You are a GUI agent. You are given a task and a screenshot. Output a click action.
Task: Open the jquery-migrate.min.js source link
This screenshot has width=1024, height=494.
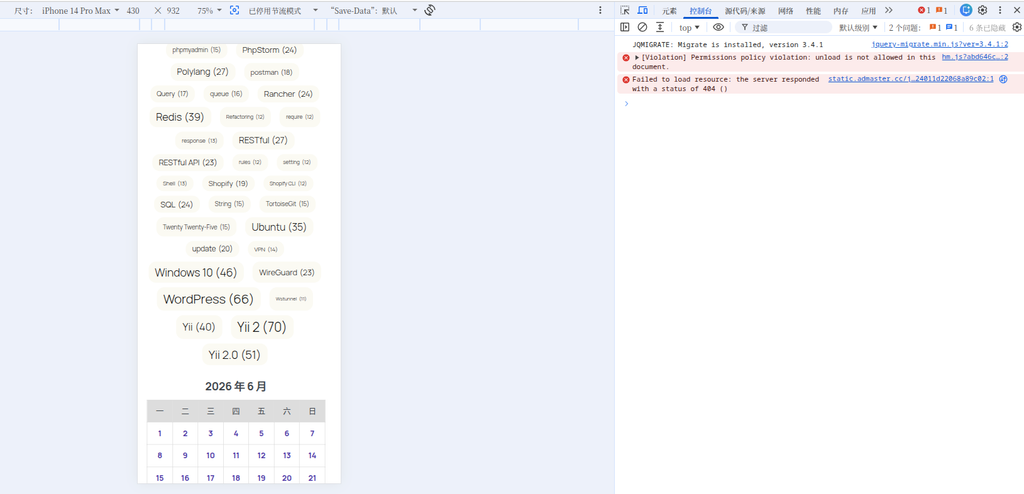[x=940, y=44]
